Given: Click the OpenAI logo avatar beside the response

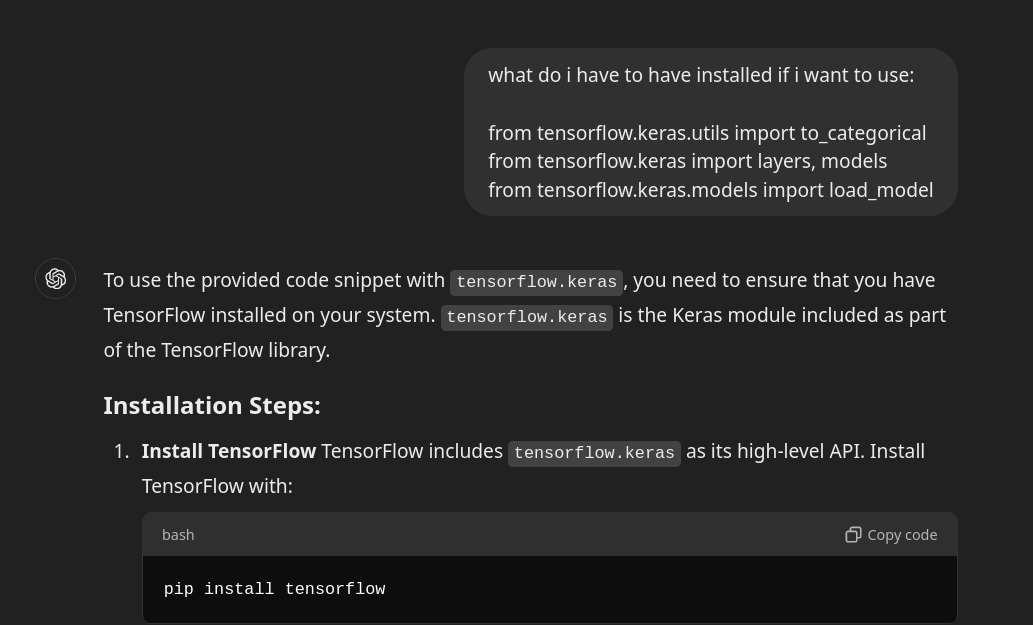Looking at the screenshot, I should (x=55, y=278).
